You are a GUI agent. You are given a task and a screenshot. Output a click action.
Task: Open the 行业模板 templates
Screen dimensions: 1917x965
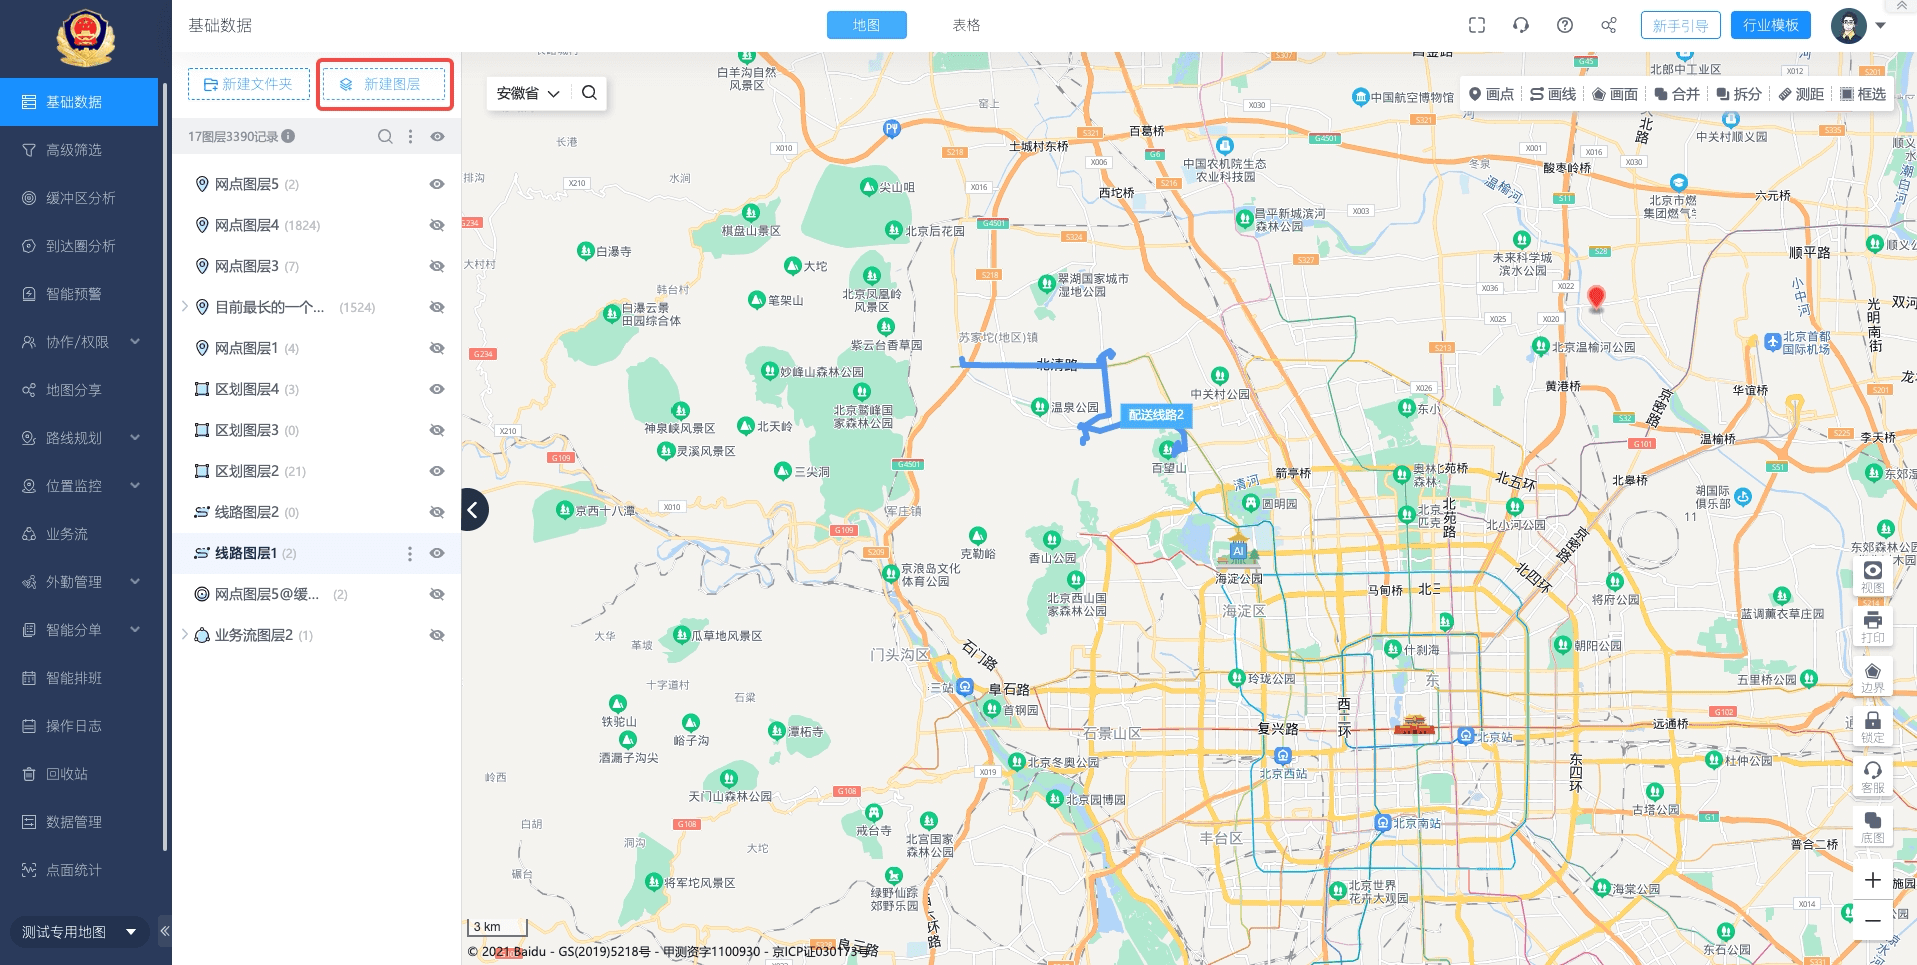1770,25
